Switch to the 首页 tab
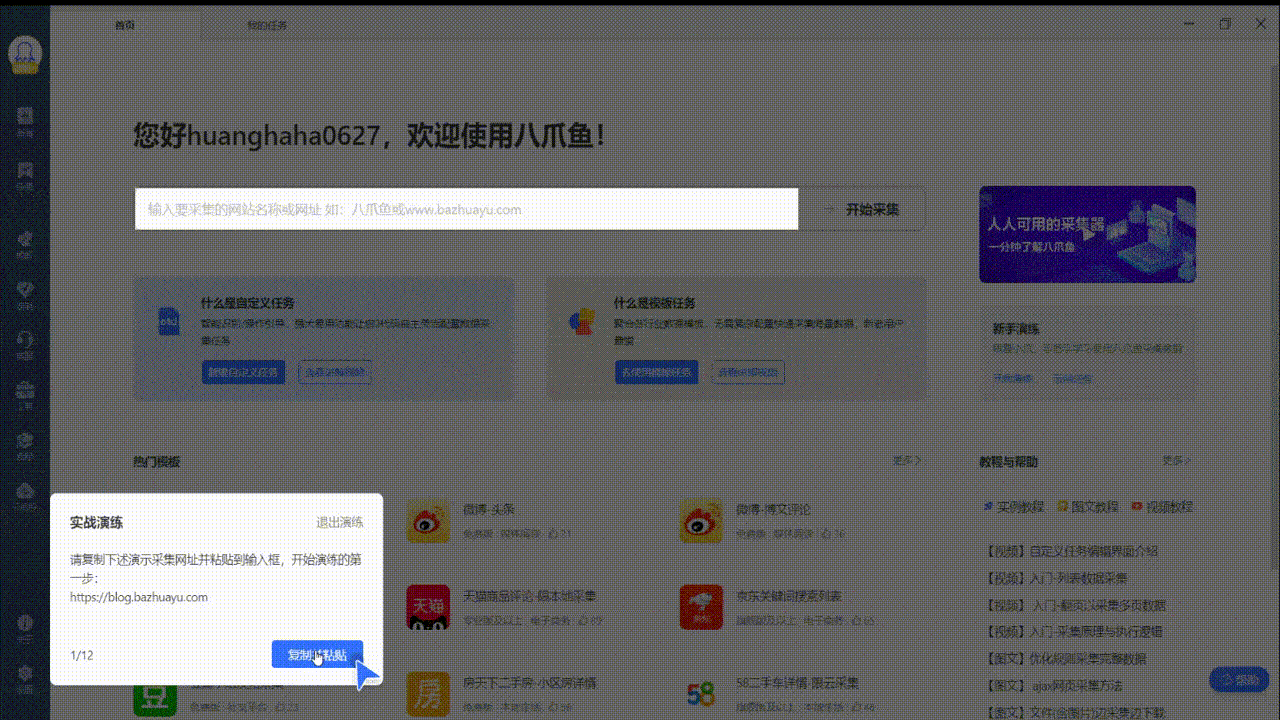Screen dimensions: 1280x720 [125, 25]
